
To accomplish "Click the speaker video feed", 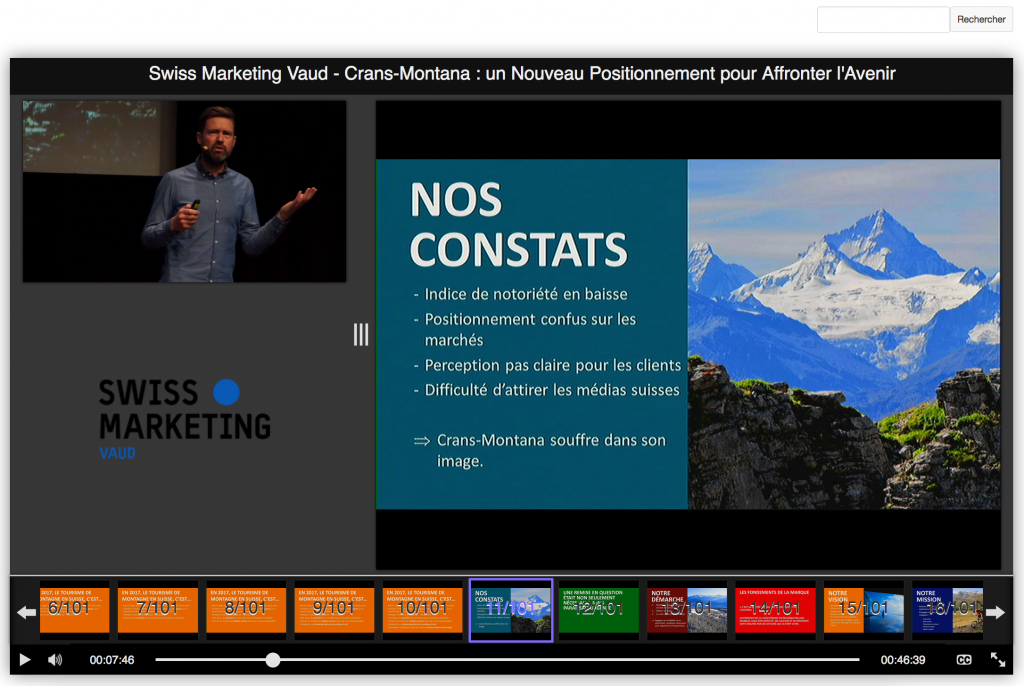I will (184, 191).
